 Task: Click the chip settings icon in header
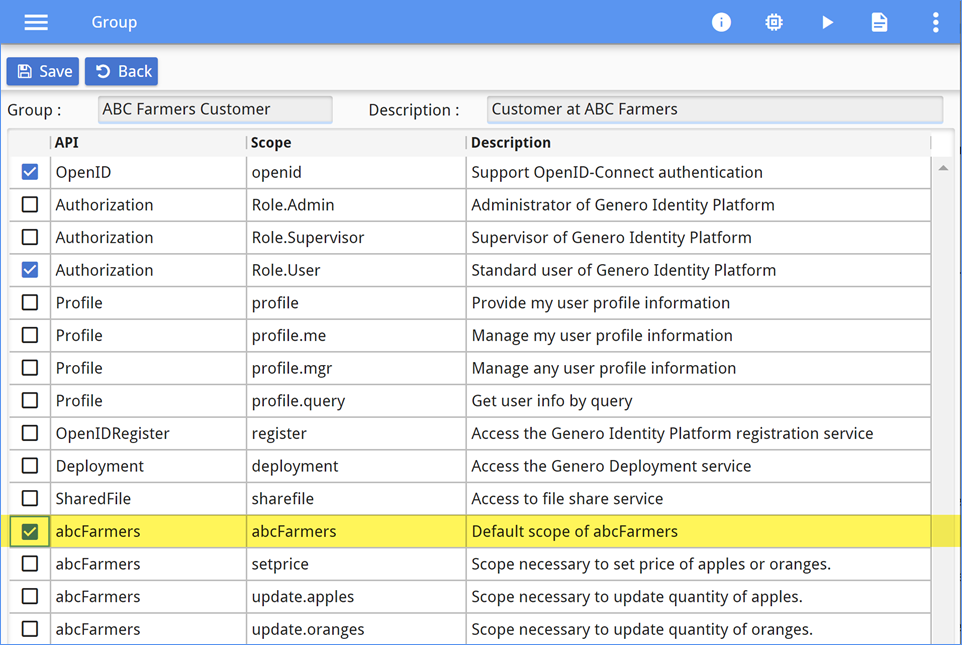point(774,22)
